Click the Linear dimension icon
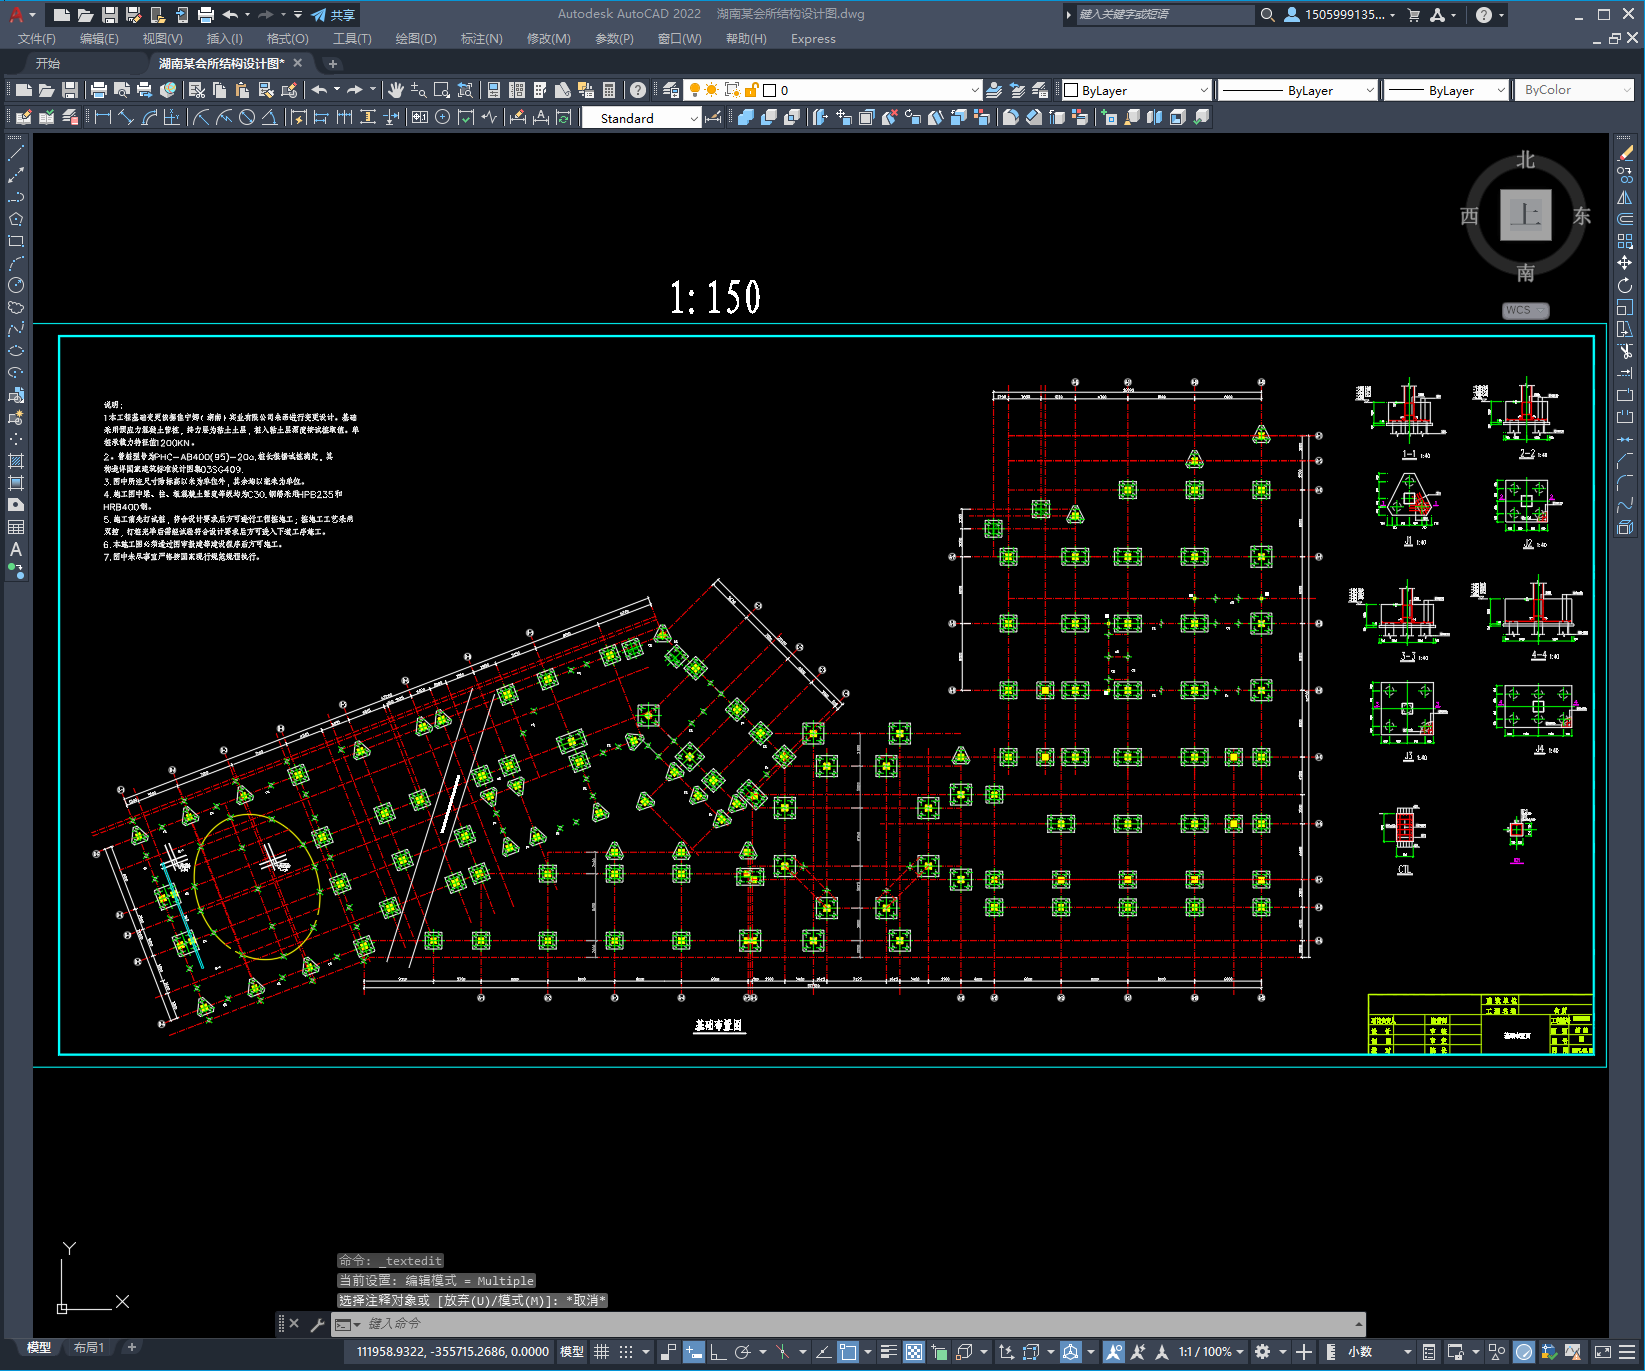 [x=102, y=117]
